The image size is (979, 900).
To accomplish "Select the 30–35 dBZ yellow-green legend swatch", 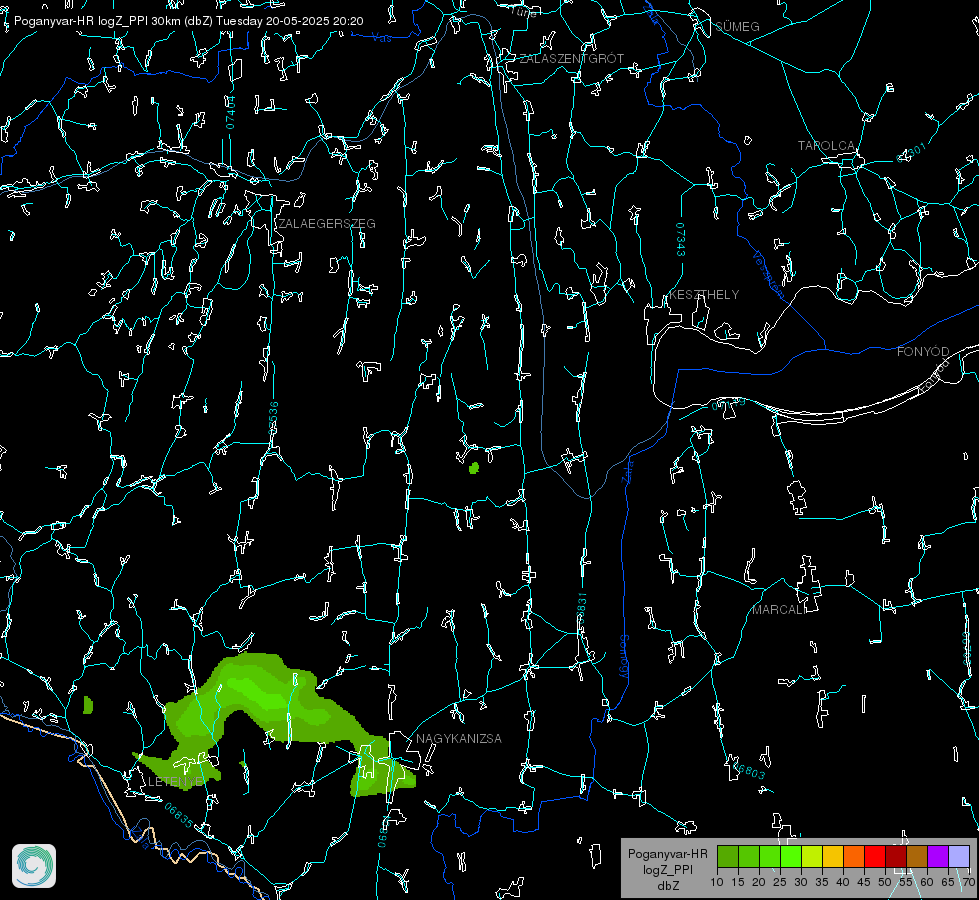I will pos(812,856).
